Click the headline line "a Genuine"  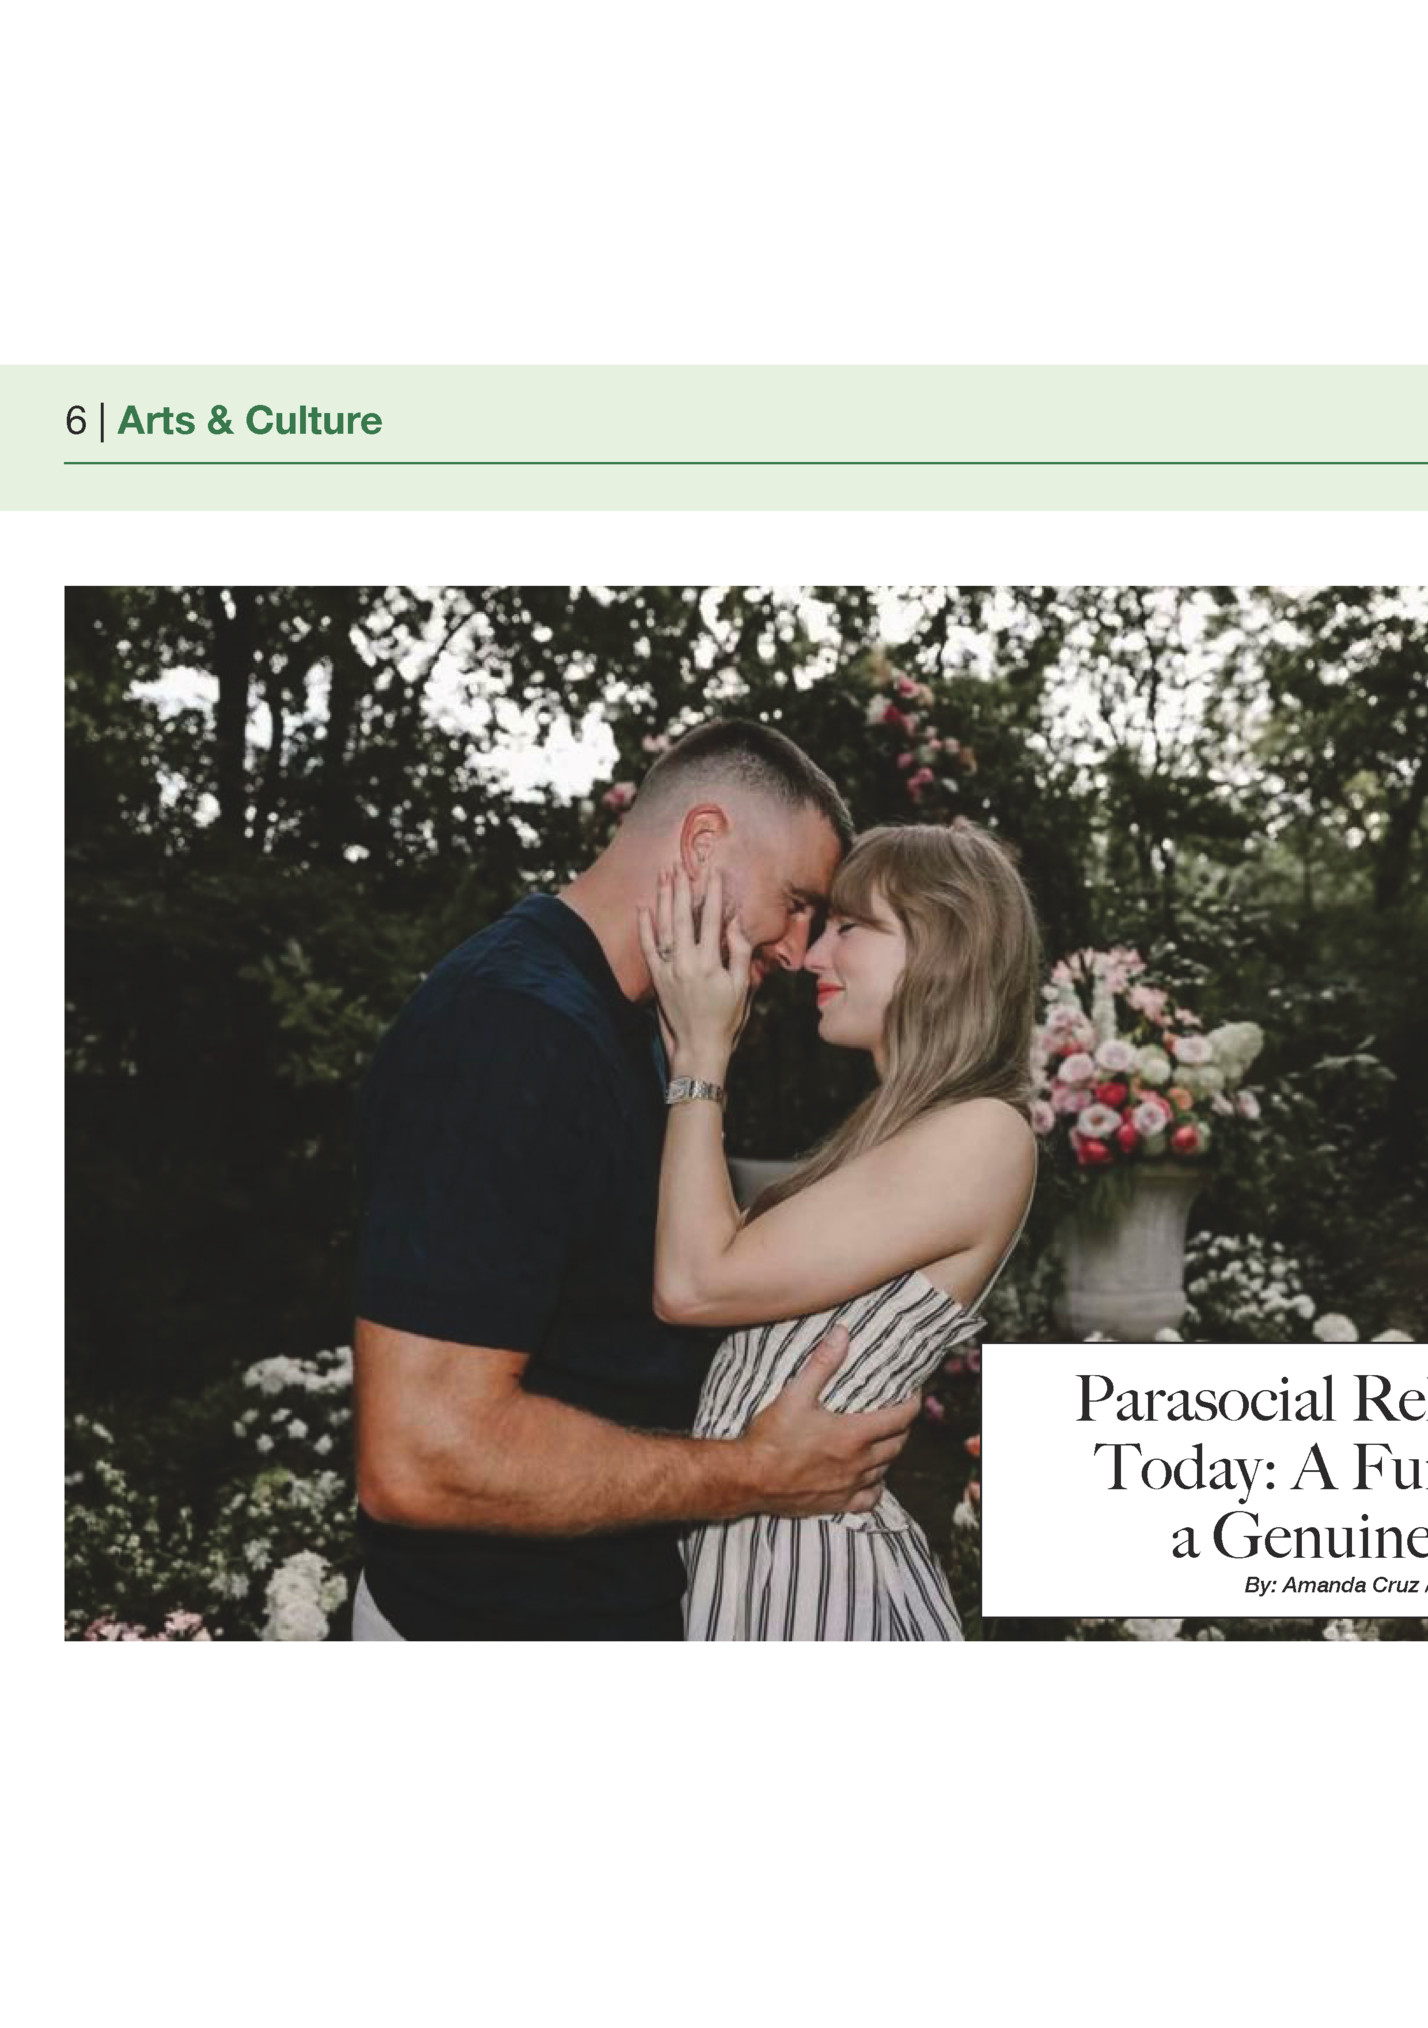1299,1538
